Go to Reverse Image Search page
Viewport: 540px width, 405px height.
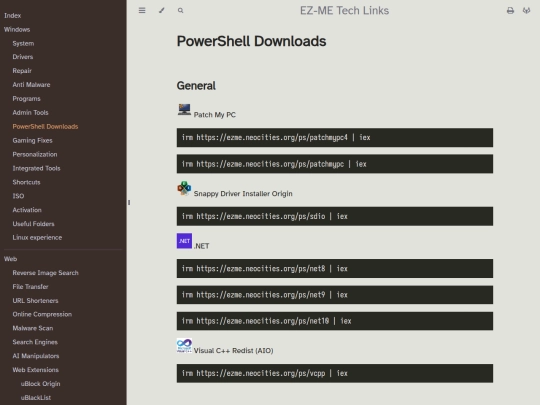45,273
